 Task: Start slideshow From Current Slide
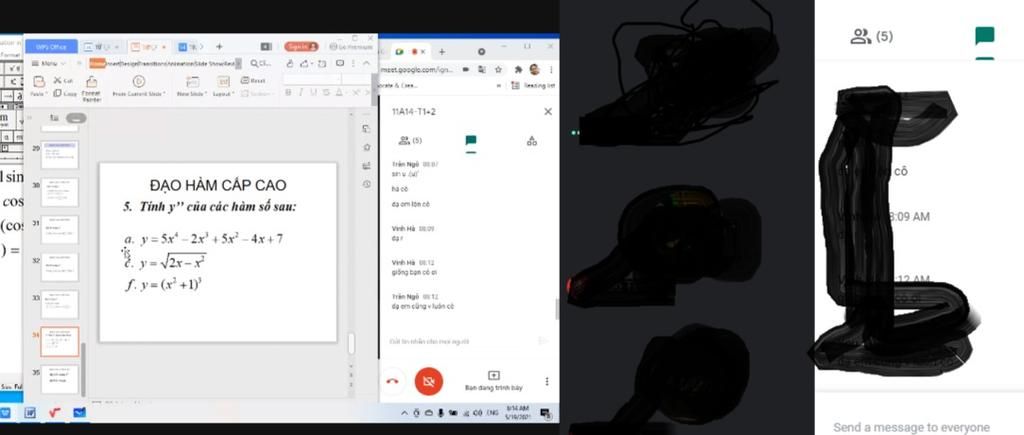tap(138, 86)
